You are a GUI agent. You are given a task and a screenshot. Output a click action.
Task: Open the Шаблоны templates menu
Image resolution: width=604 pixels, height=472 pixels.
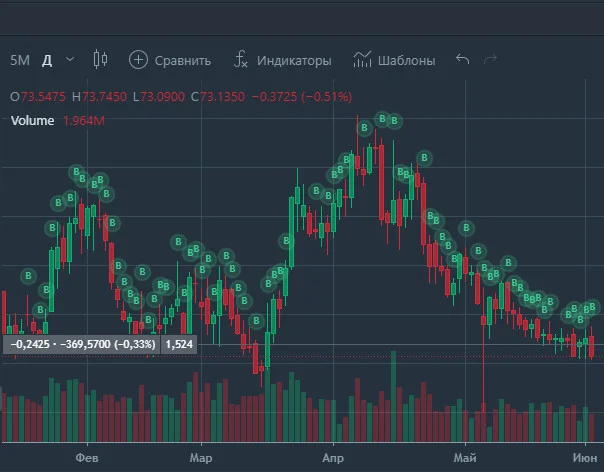click(x=406, y=60)
